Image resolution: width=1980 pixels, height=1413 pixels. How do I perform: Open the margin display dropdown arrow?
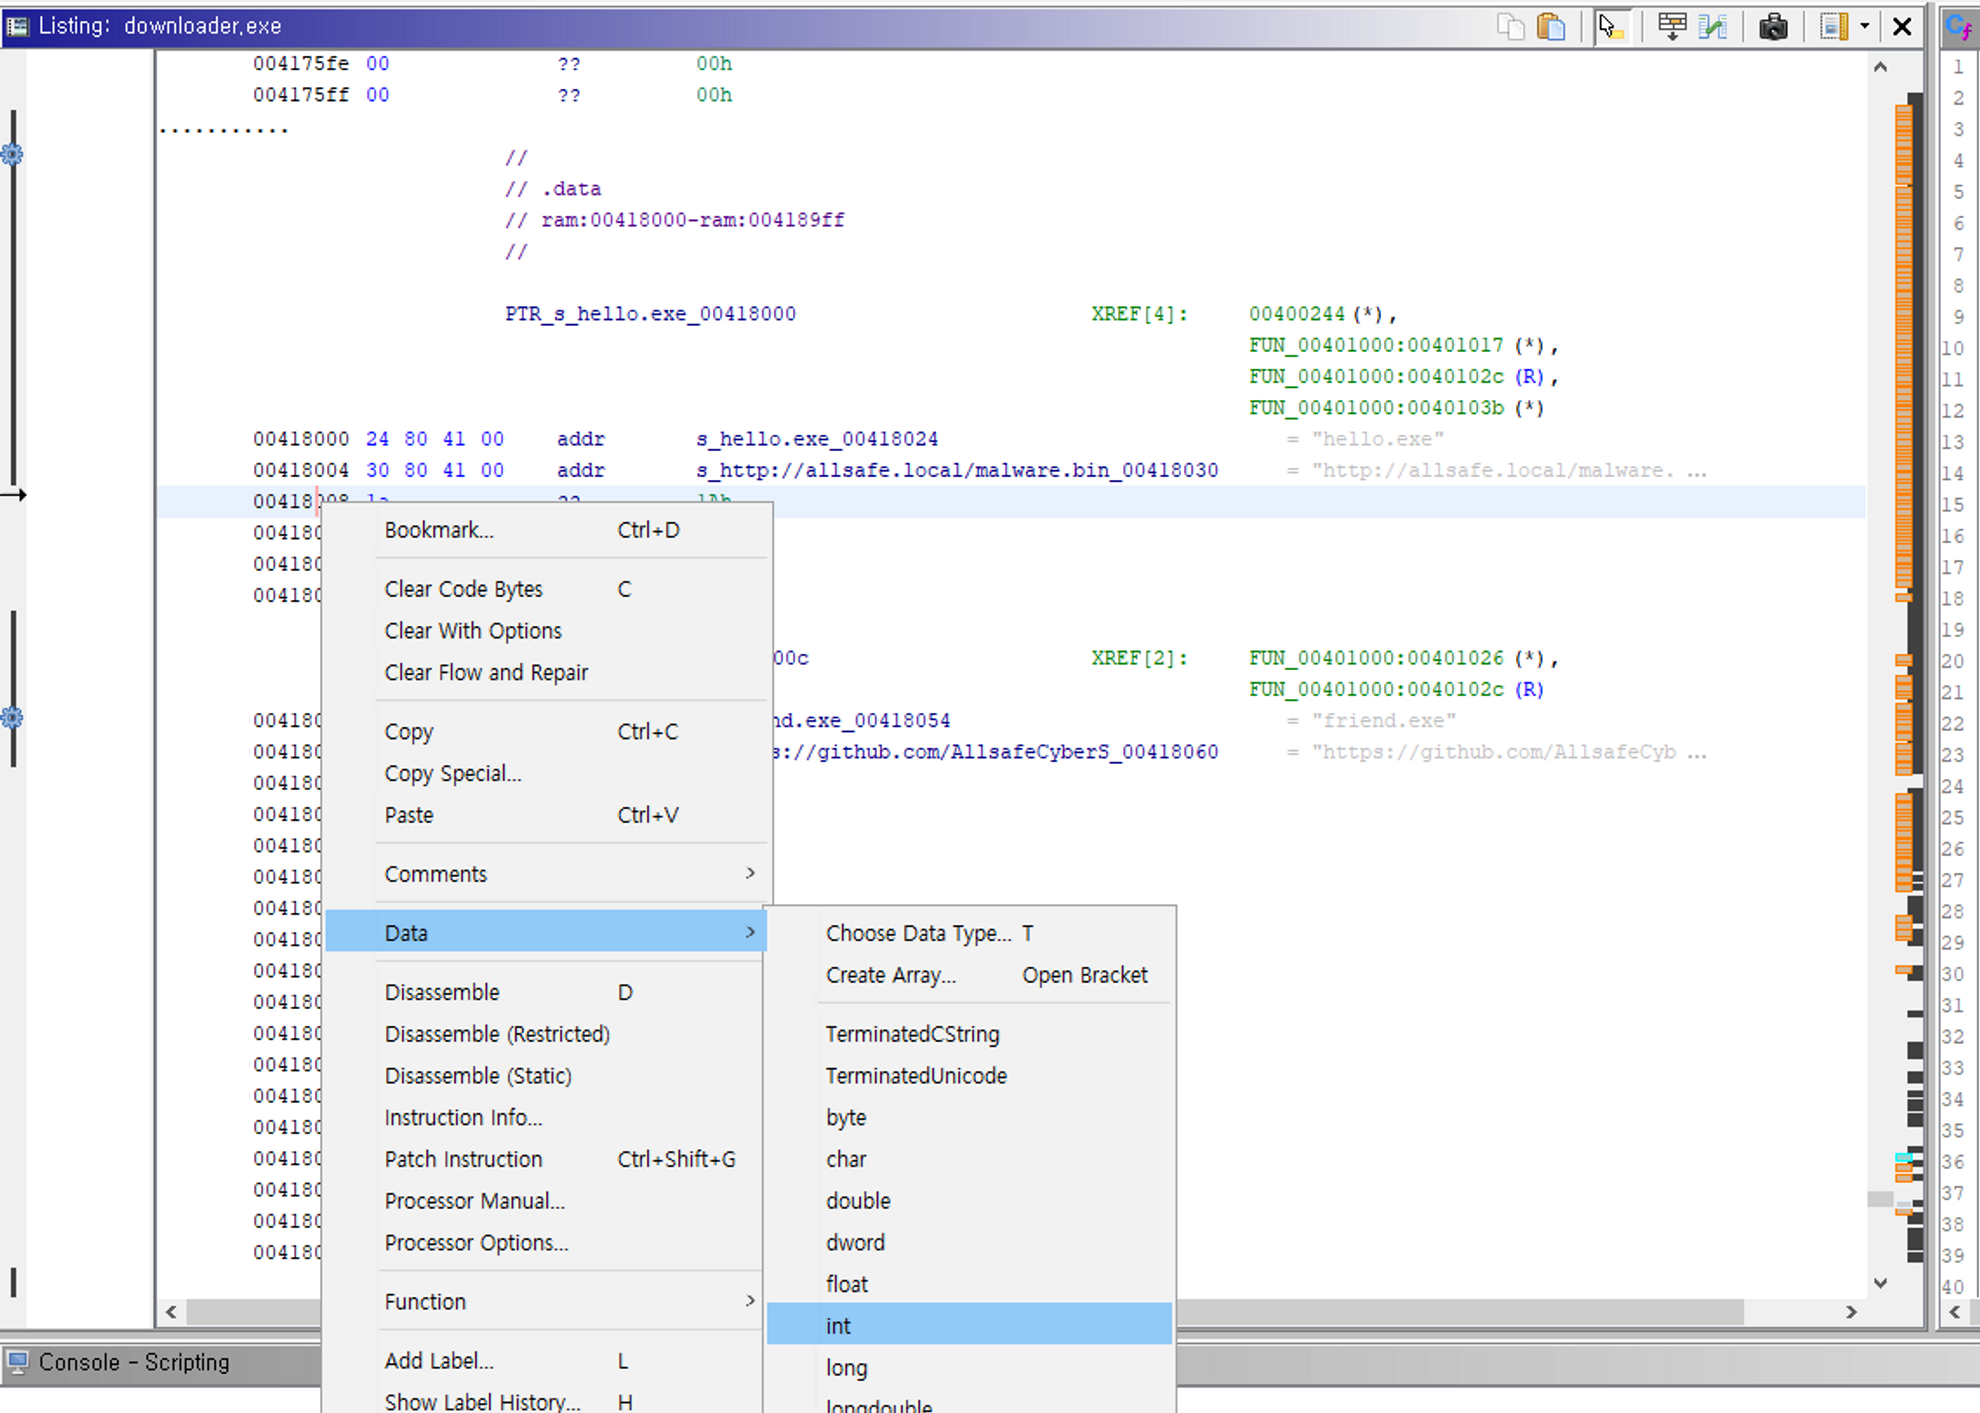pyautogui.click(x=1865, y=26)
